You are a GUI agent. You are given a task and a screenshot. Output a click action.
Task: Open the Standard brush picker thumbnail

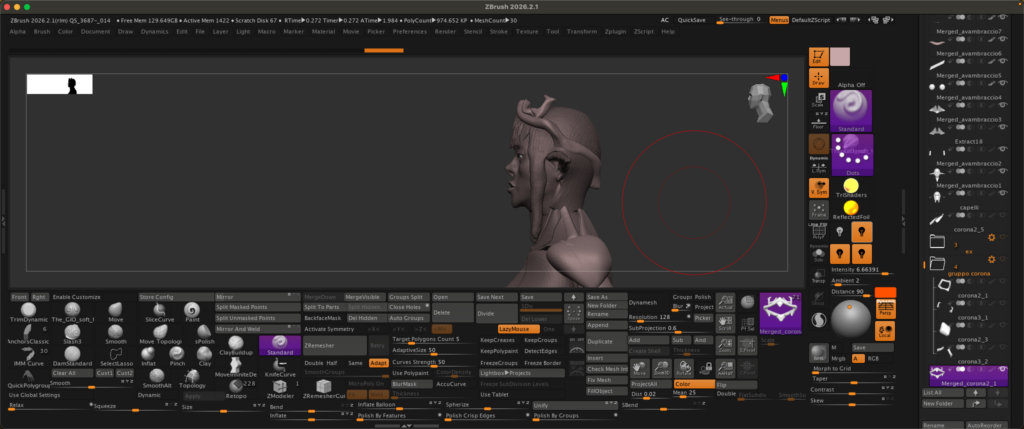click(851, 111)
